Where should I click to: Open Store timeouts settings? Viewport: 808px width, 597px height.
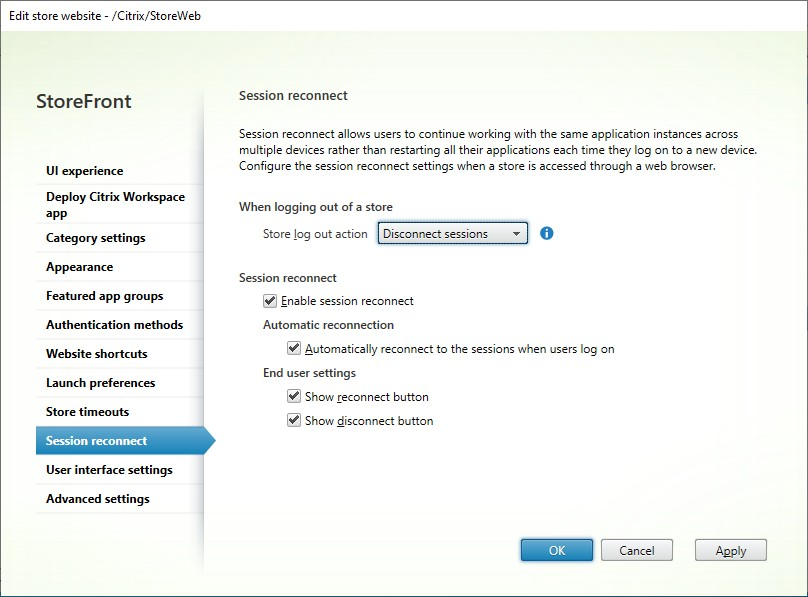[x=88, y=412]
